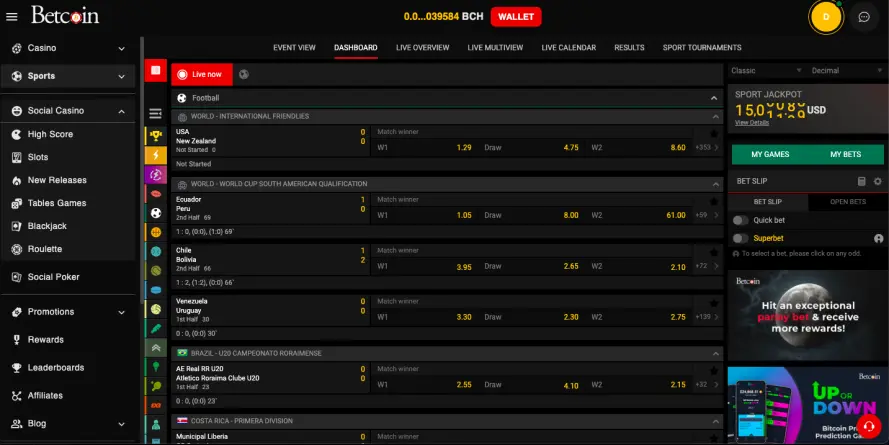Open the chat bubble icon
Image resolution: width=889 pixels, height=445 pixels.
(x=864, y=17)
